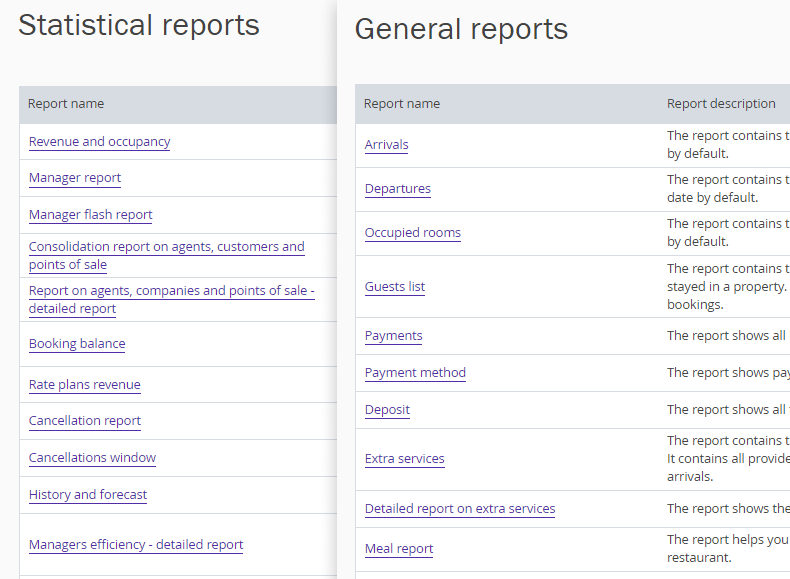The width and height of the screenshot is (790, 579).
Task: Open the Cancellations window report
Action: point(92,458)
